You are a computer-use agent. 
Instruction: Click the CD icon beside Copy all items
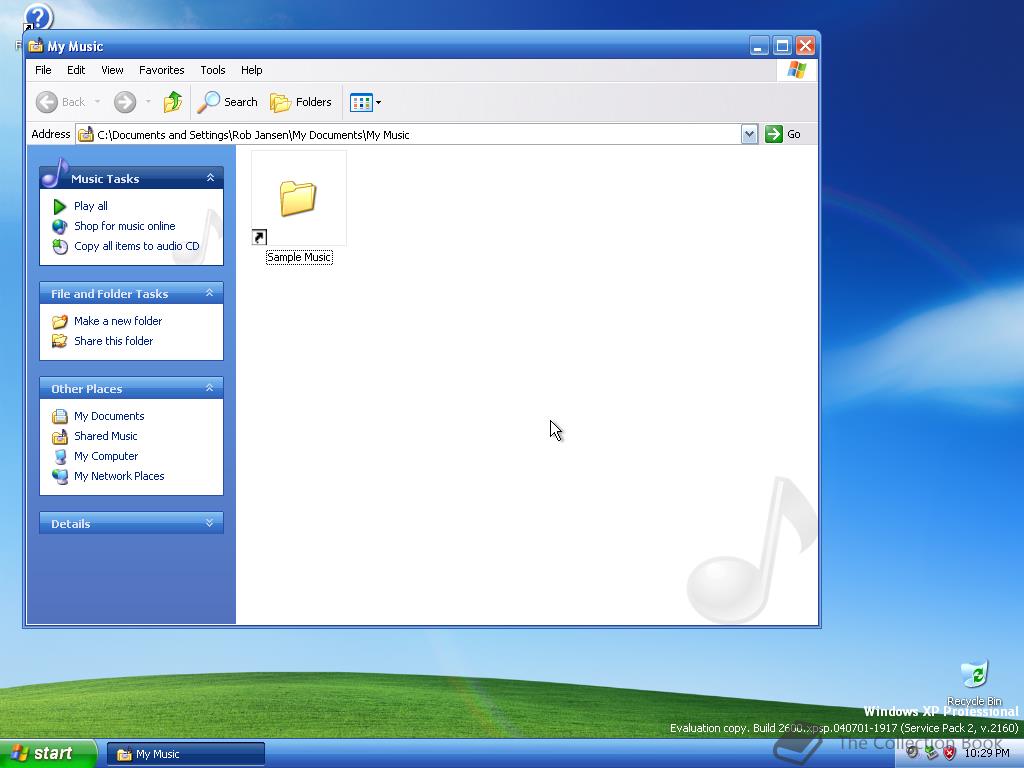click(59, 247)
